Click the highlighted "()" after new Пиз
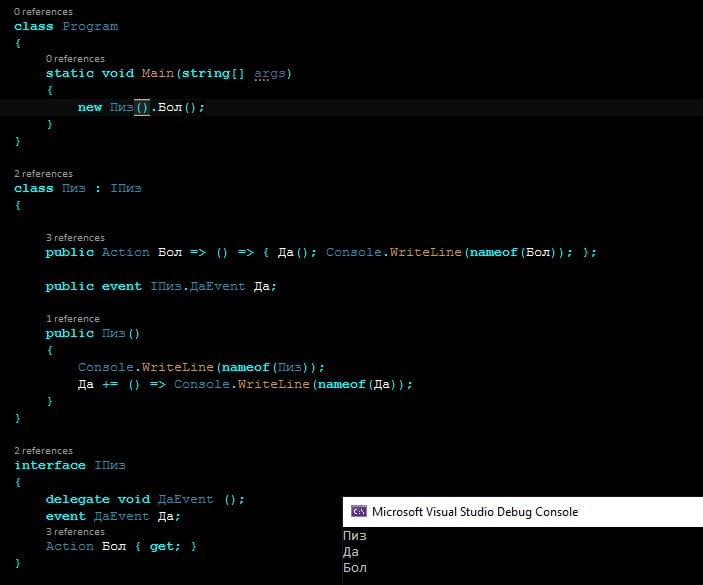Viewport: 703px width, 585px height. [142, 108]
